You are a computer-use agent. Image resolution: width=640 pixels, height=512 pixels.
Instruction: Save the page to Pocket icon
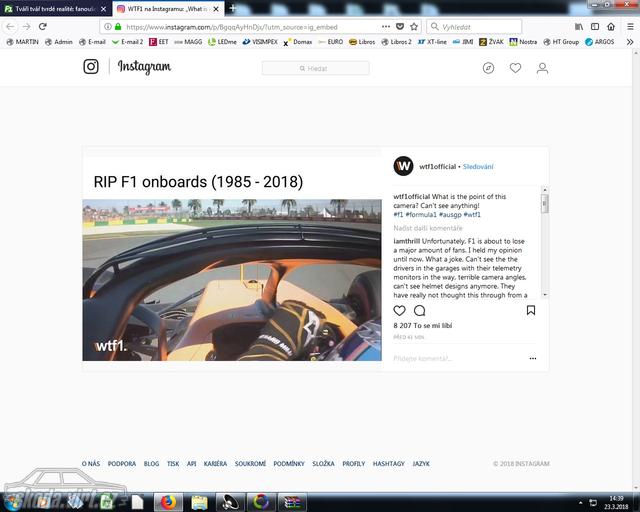400,27
